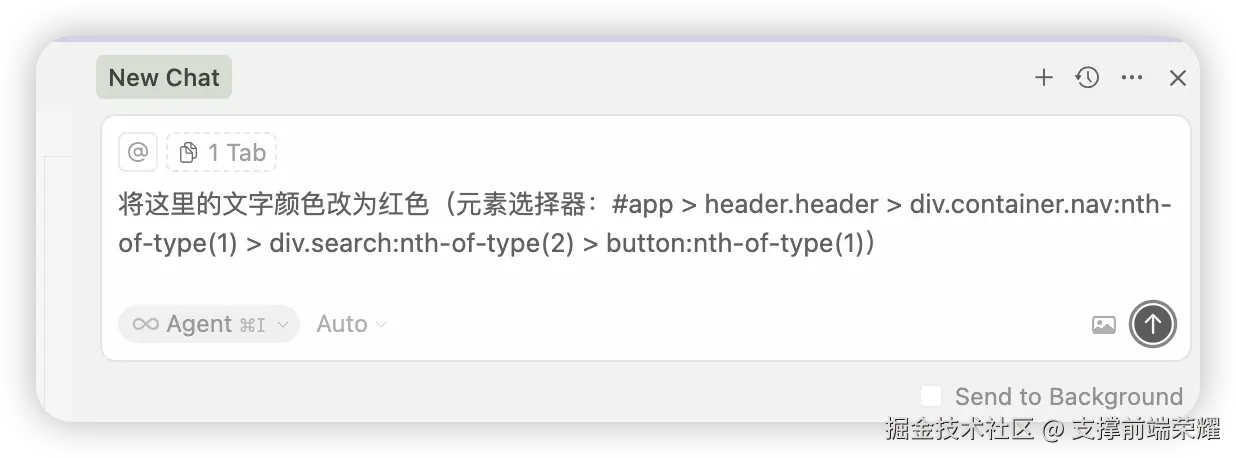1236x458 pixels.
Task: Click the word "header.header" in the prompt
Action: pyautogui.click(x=788, y=205)
